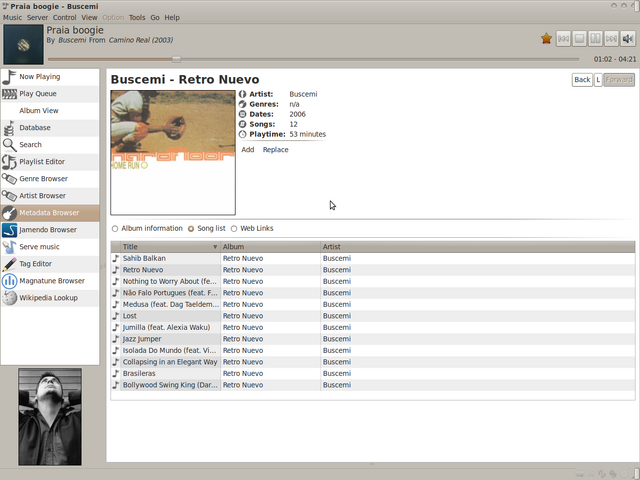Image resolution: width=640 pixels, height=480 pixels.
Task: Select the Metadata Browser
Action: [50, 213]
